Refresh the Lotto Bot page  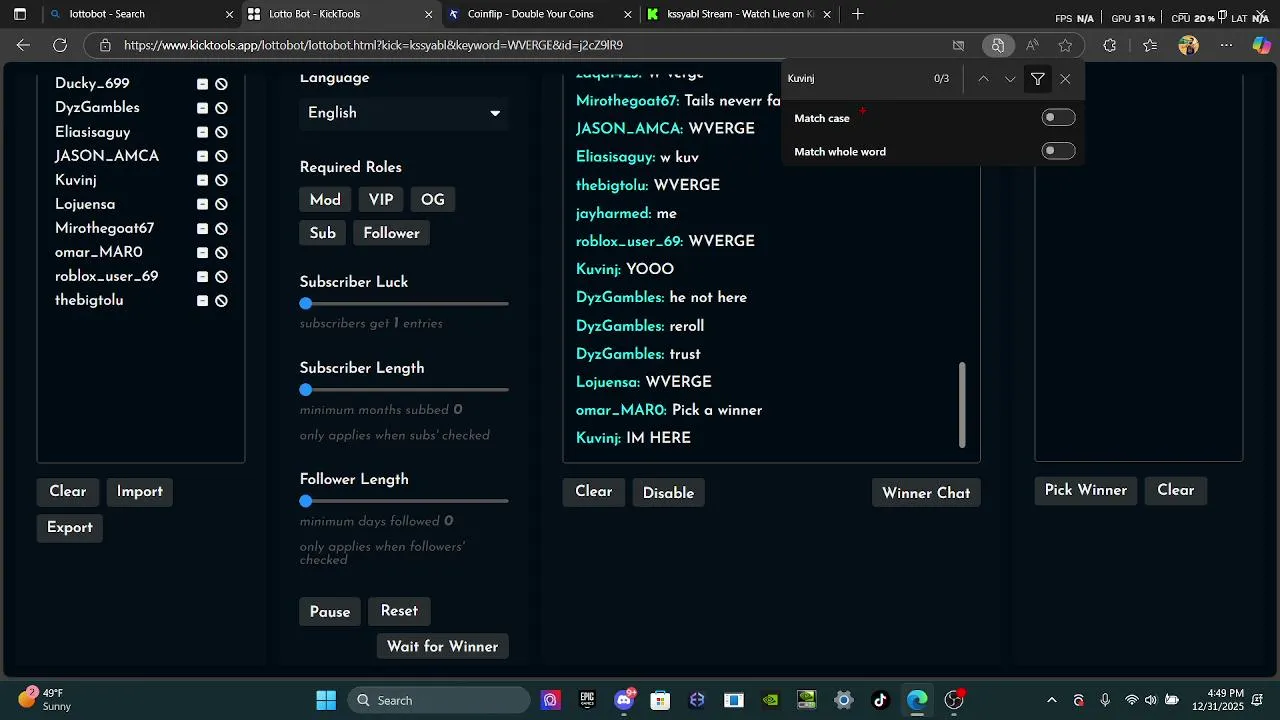tap(60, 45)
